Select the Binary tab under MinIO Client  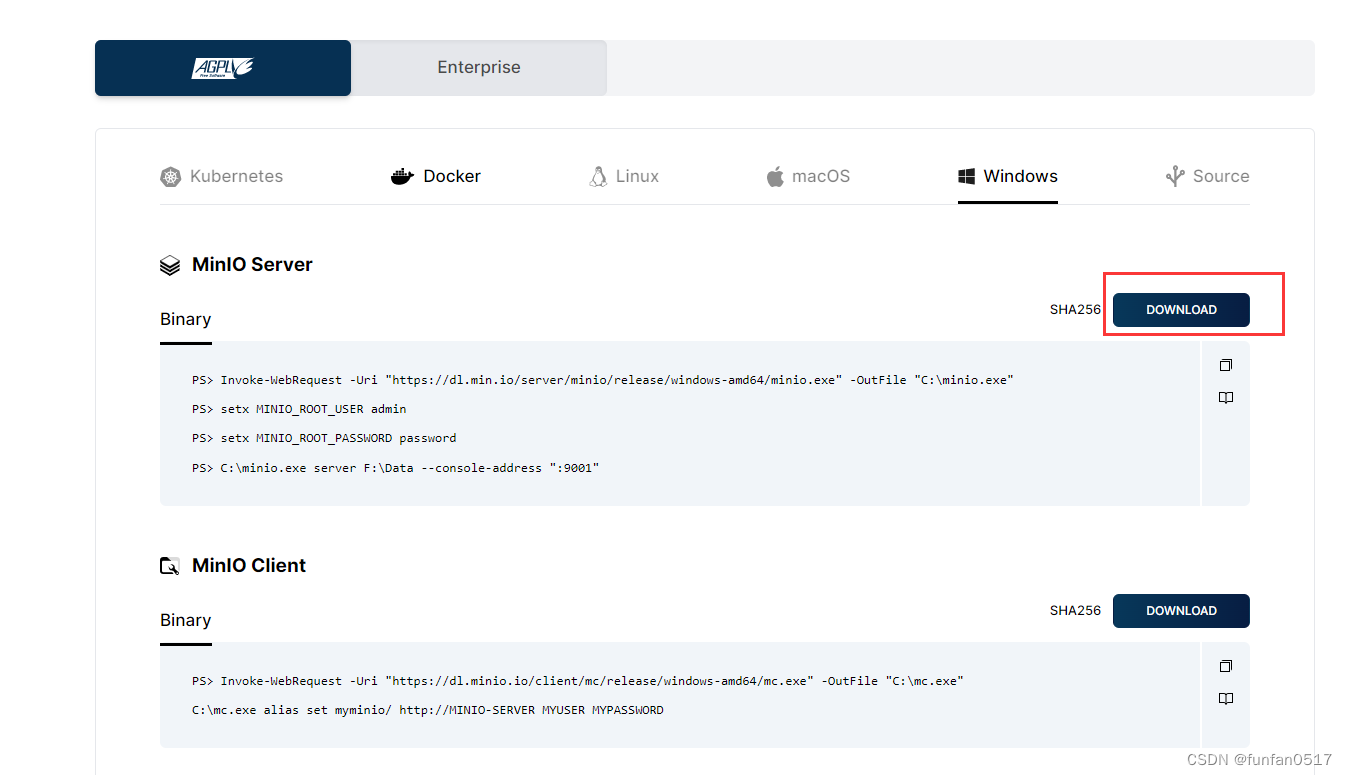[x=186, y=621]
